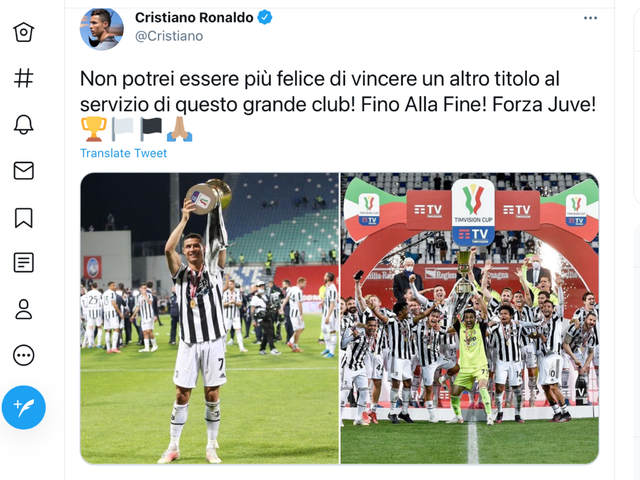Open Lists icon in sidebar
The height and width of the screenshot is (480, 640).
pos(24,262)
